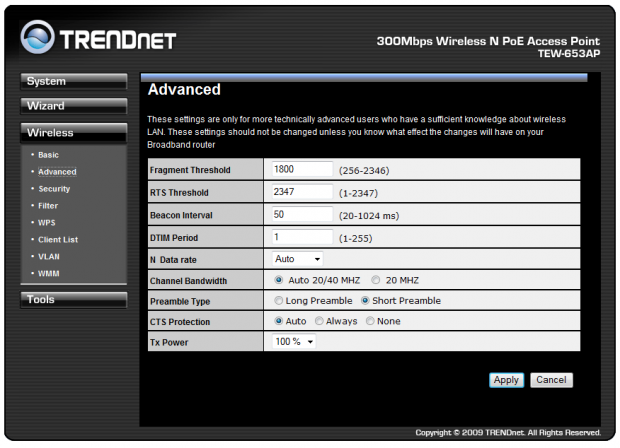620x448 pixels.
Task: Click the Fragment Threshold input field
Action: 302,169
